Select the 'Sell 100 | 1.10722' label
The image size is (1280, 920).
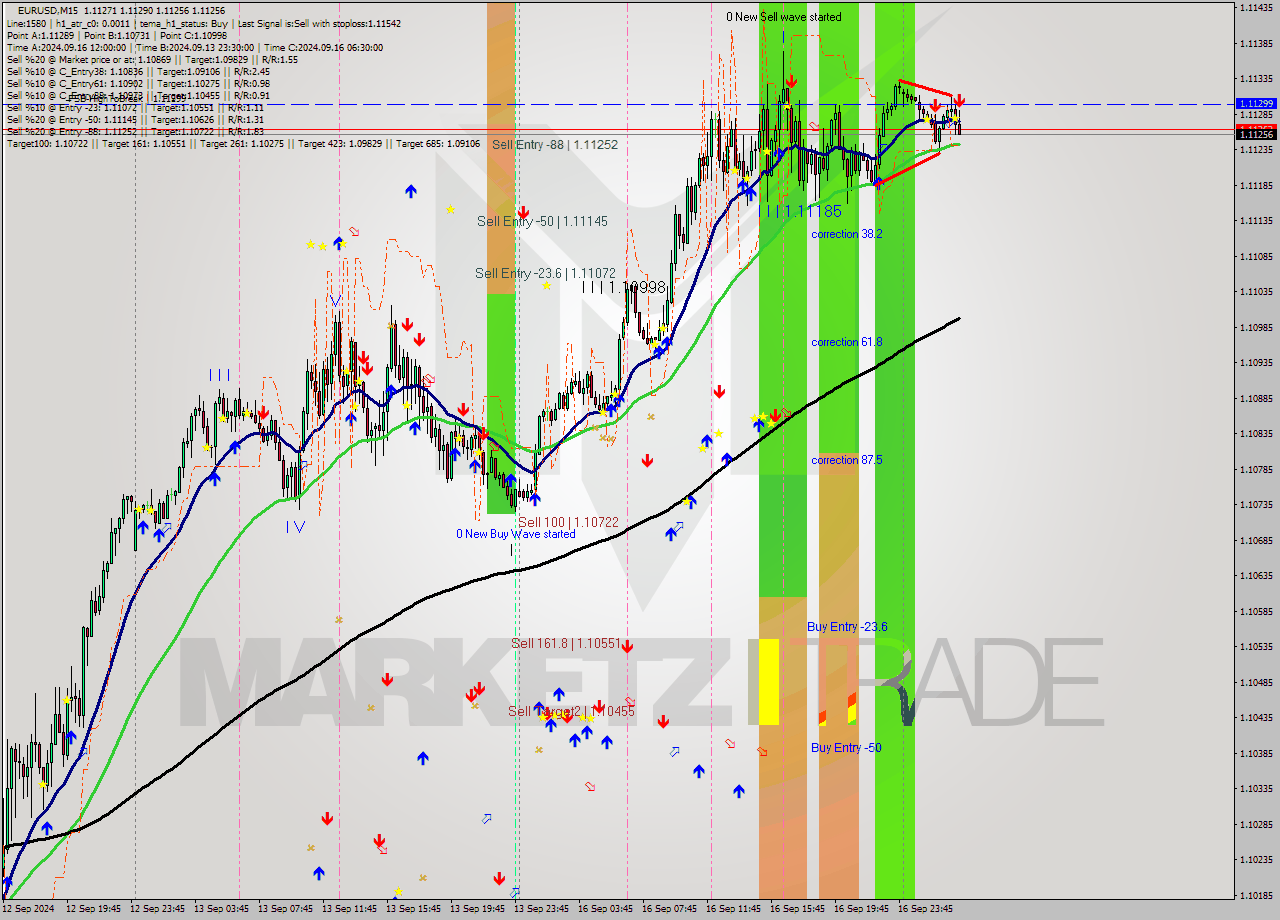tap(568, 523)
